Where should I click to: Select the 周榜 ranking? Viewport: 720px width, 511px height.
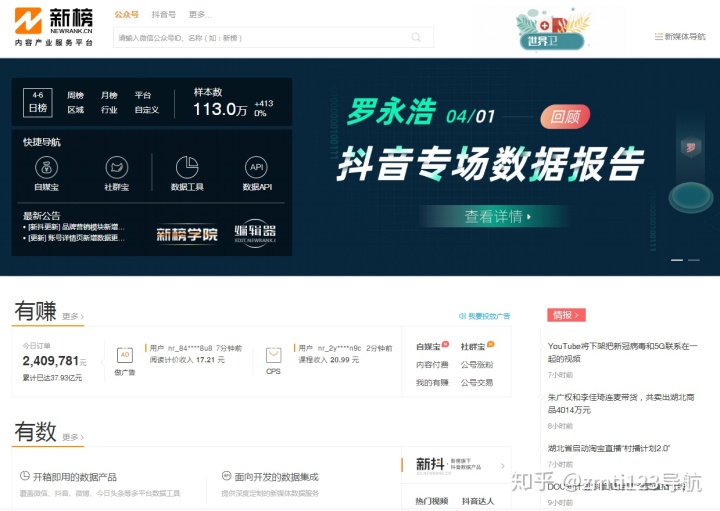click(75, 95)
